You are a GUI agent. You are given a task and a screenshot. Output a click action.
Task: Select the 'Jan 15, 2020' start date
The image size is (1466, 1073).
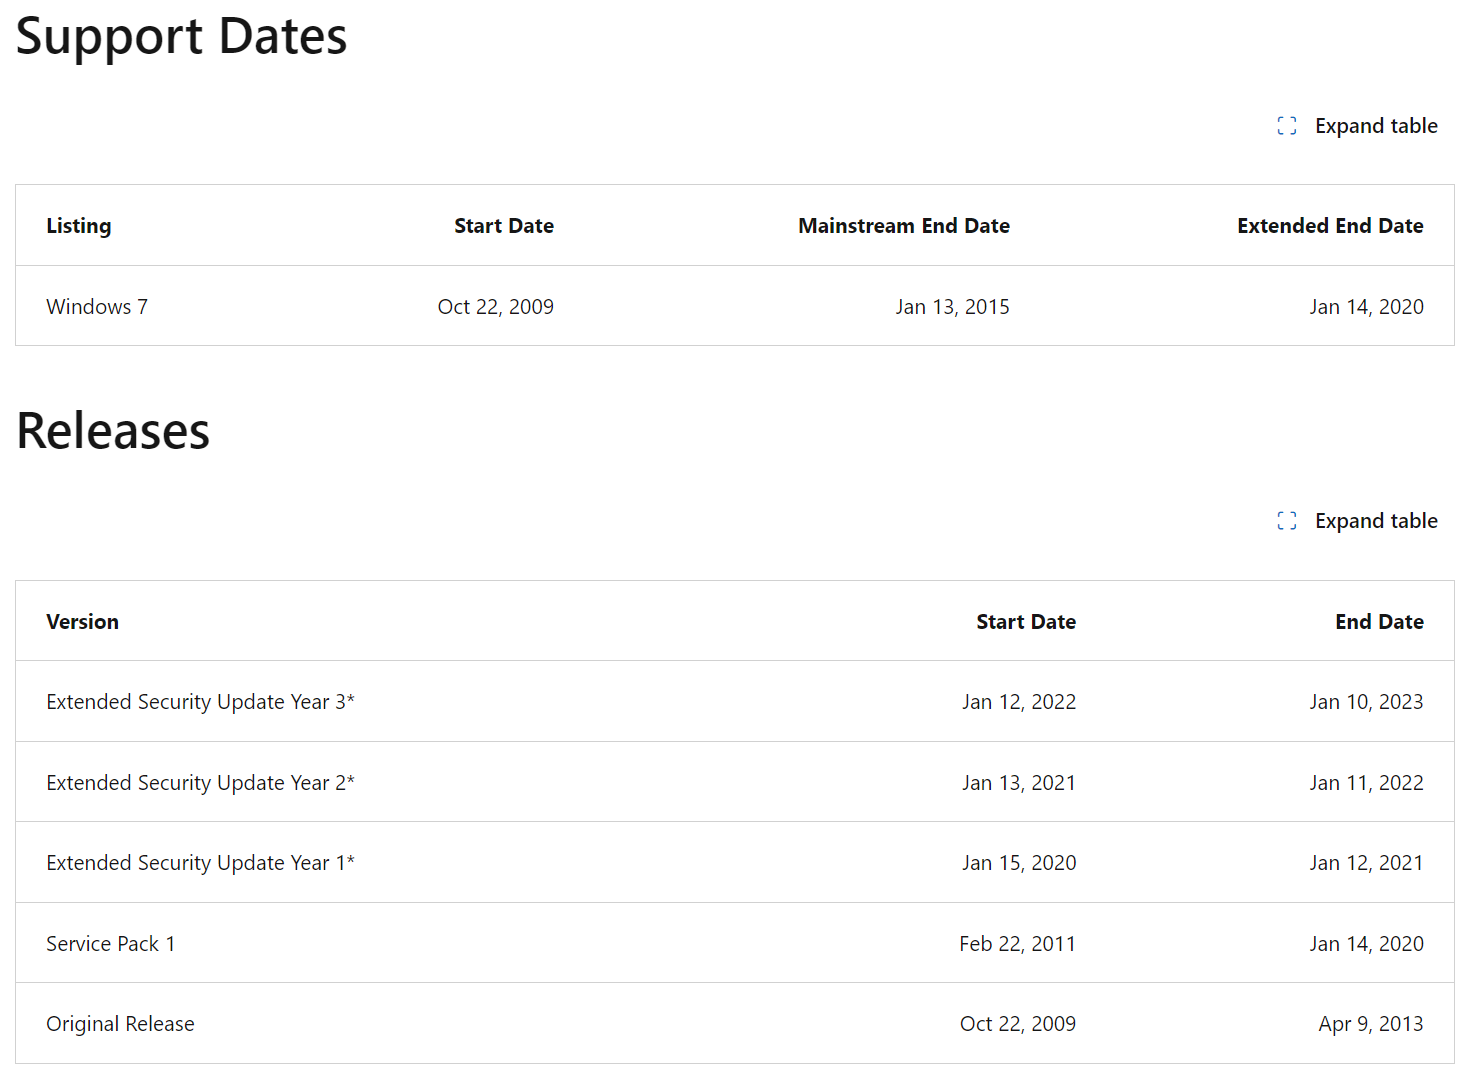(1019, 863)
